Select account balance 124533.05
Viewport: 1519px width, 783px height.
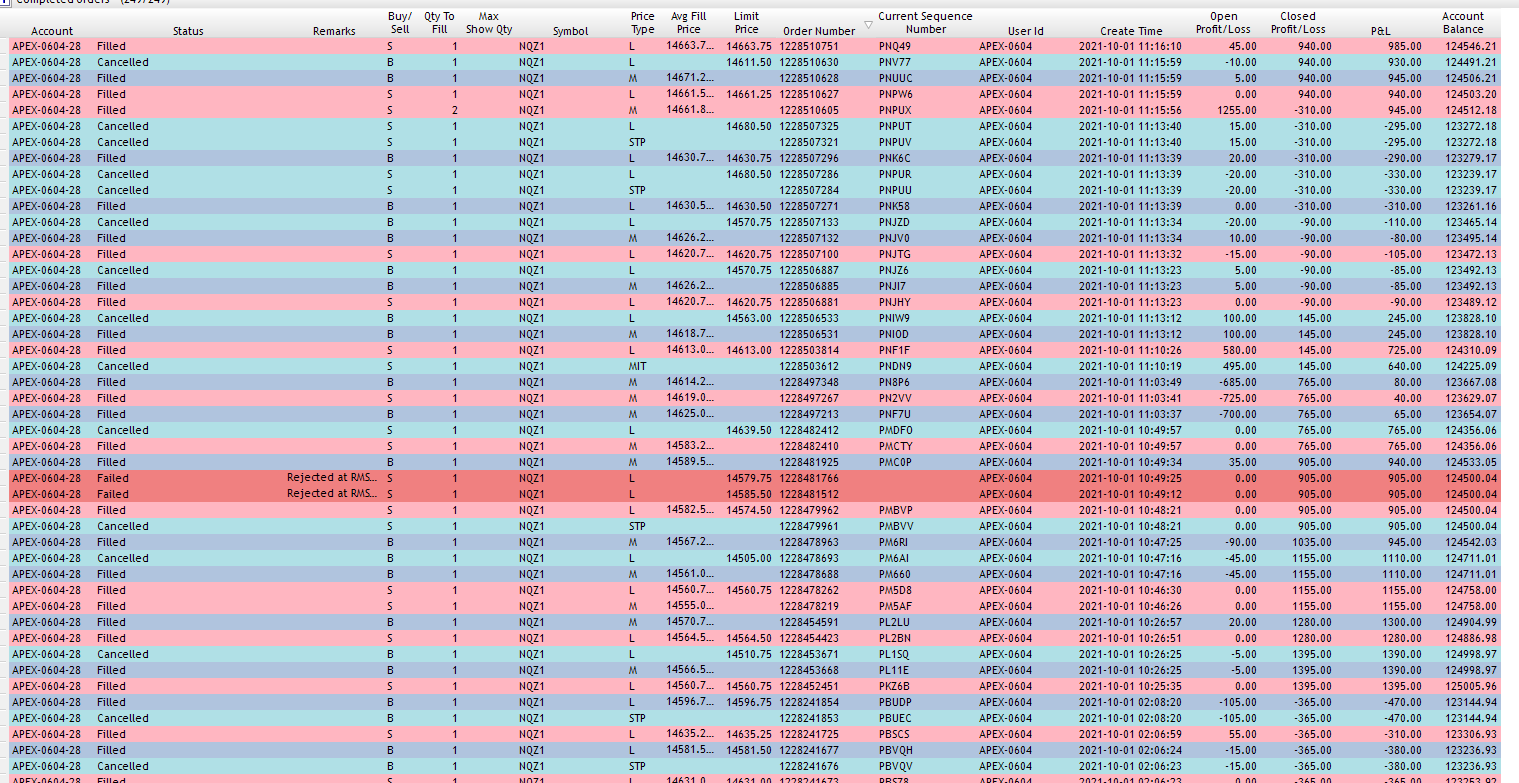[x=1469, y=462]
